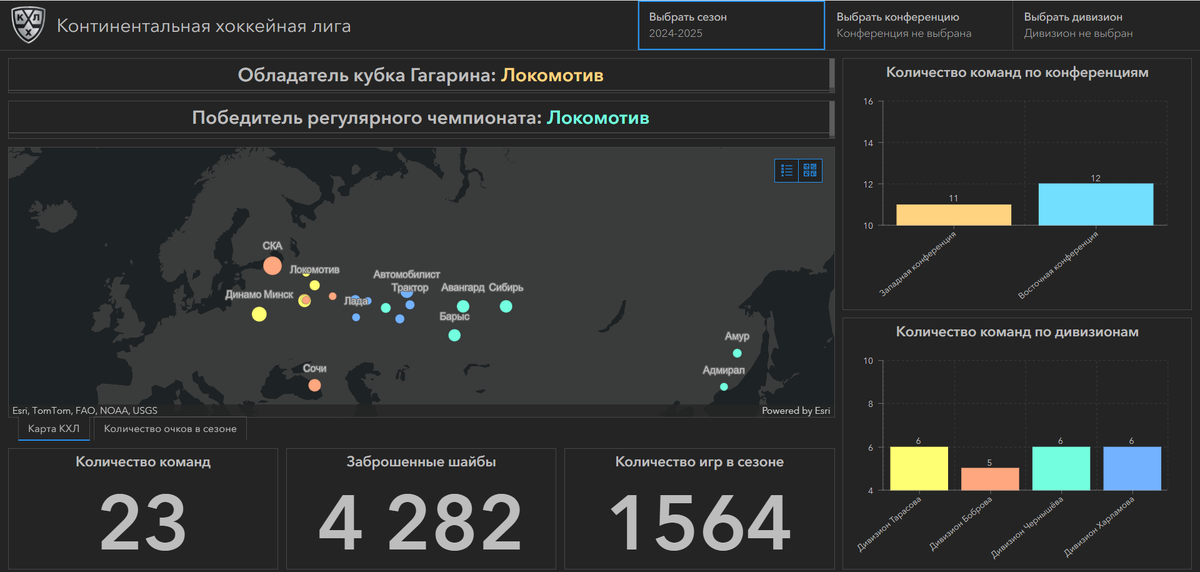Open the Выбрать конференцию selector
Image resolution: width=1200 pixels, height=572 pixels.
919,25
